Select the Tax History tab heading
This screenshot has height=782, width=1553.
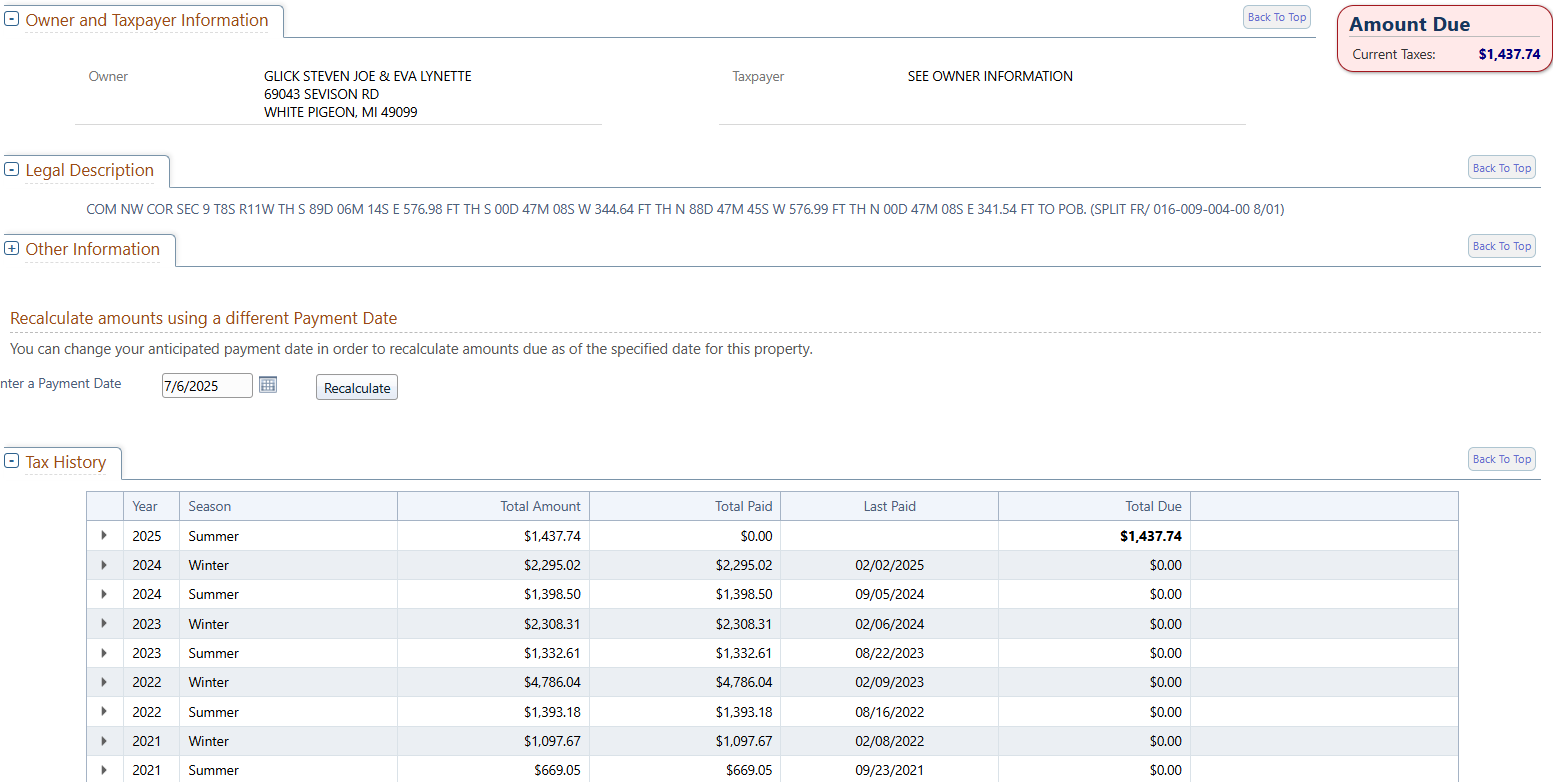pyautogui.click(x=66, y=462)
